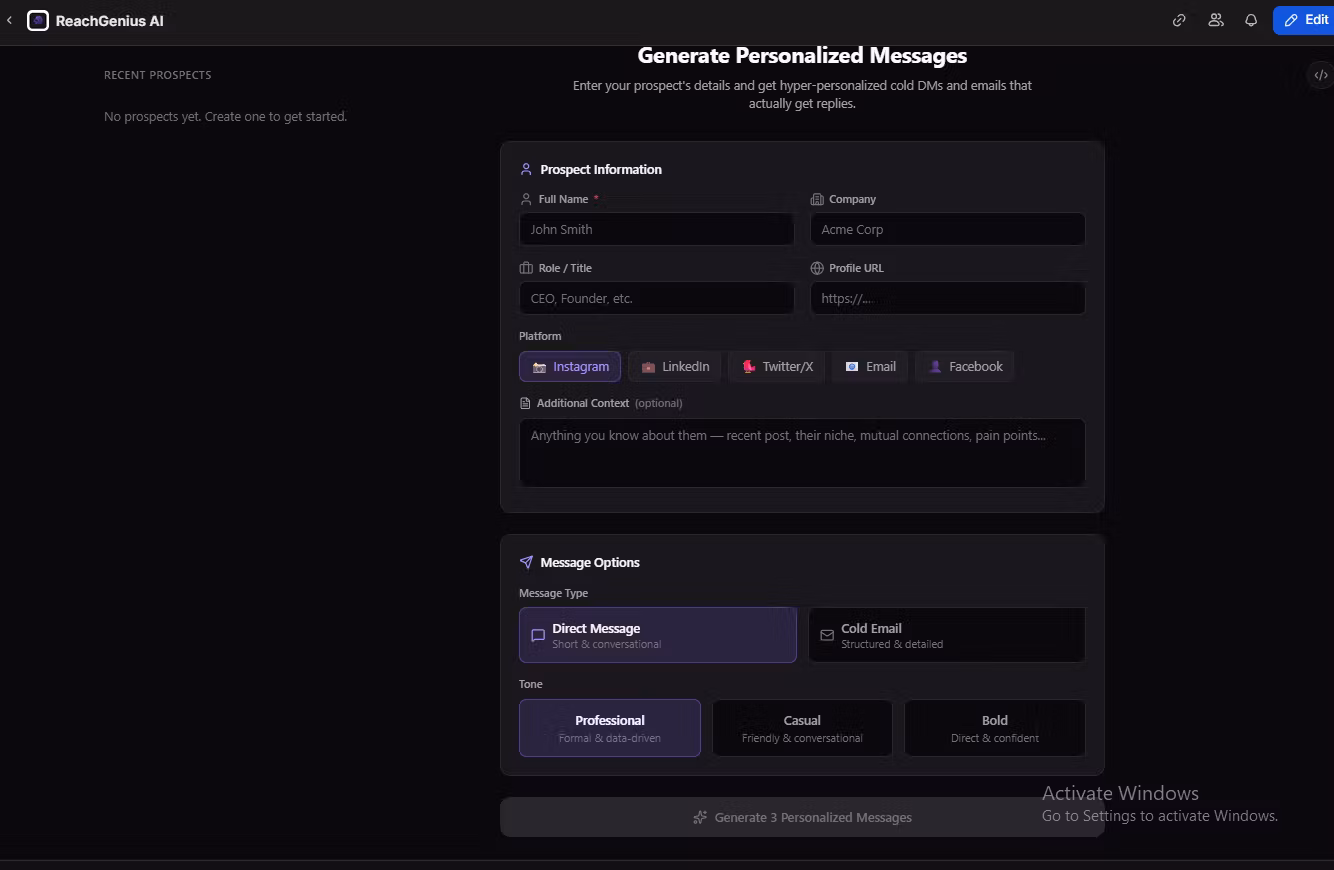Click the '(optional)' text near Additional Context
The width and height of the screenshot is (1334, 870).
(659, 403)
